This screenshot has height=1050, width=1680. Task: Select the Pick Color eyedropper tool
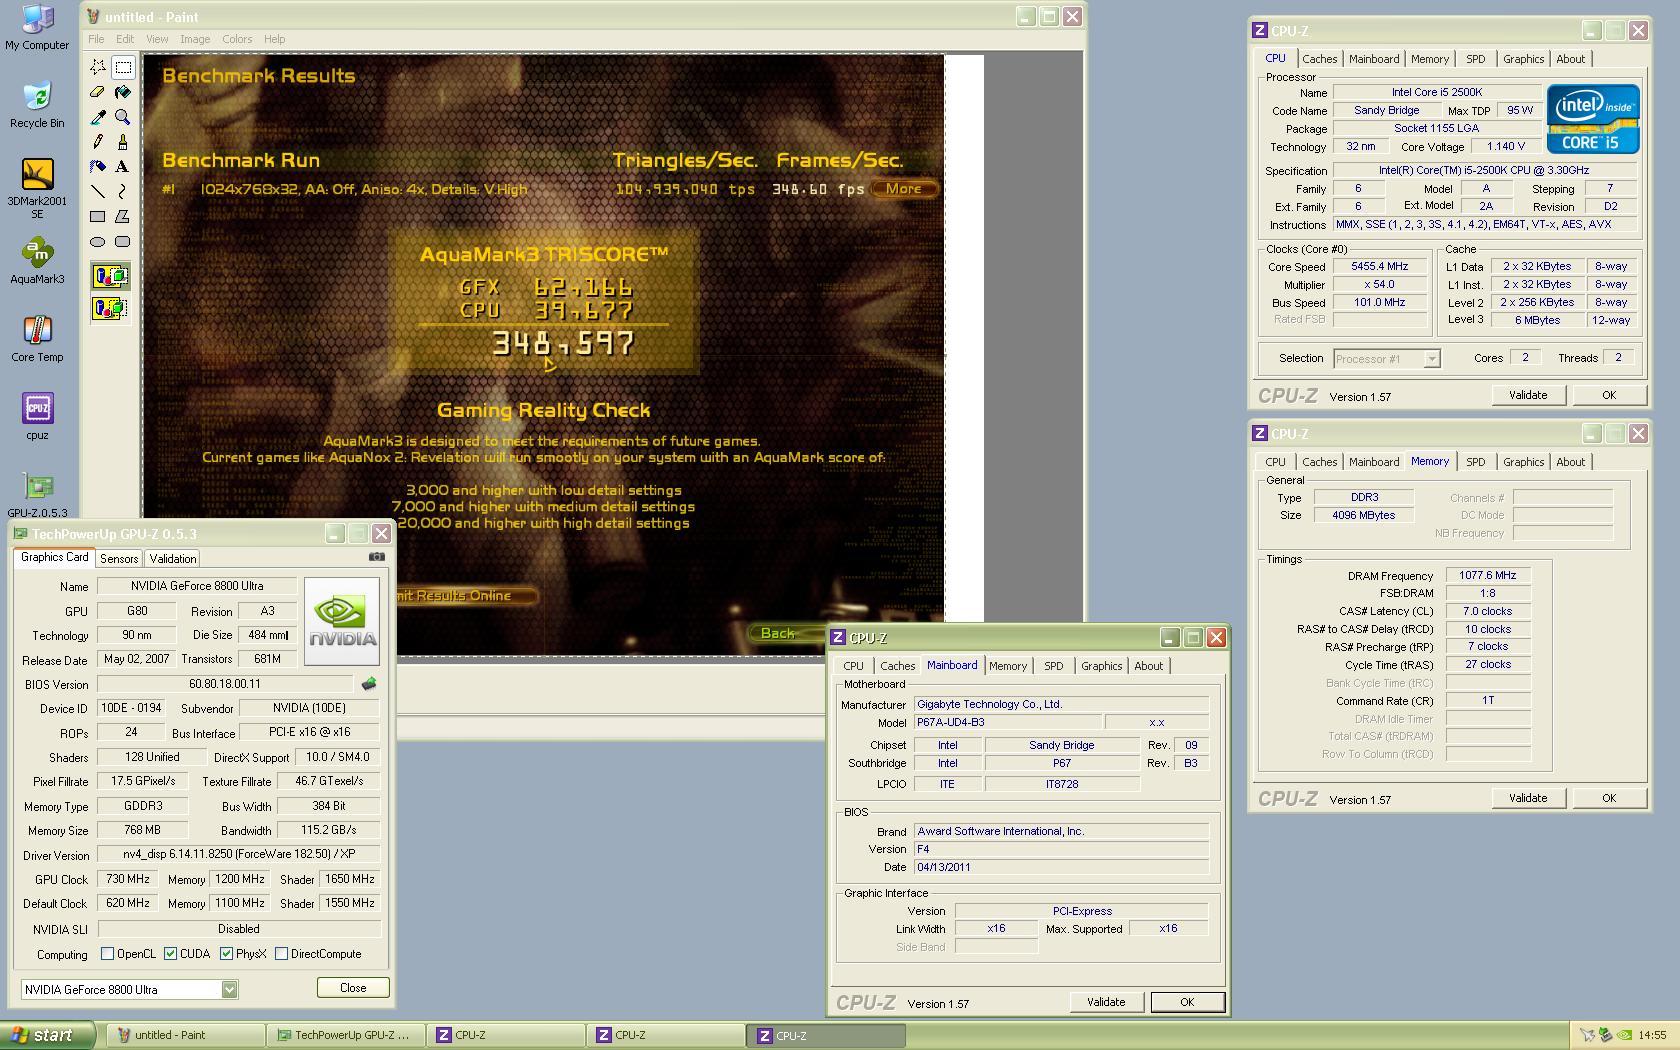click(x=98, y=117)
